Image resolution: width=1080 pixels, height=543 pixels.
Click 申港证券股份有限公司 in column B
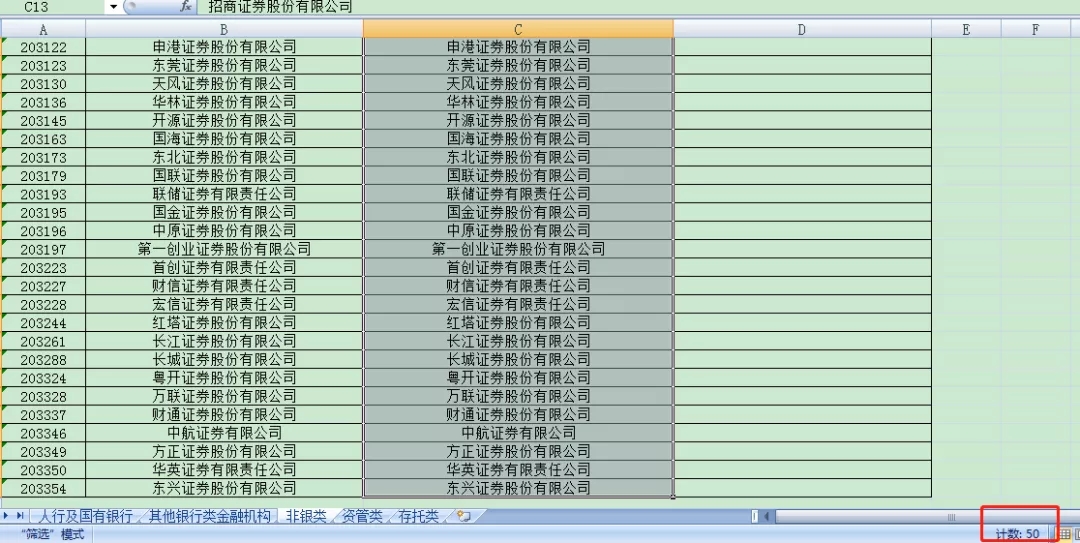224,47
